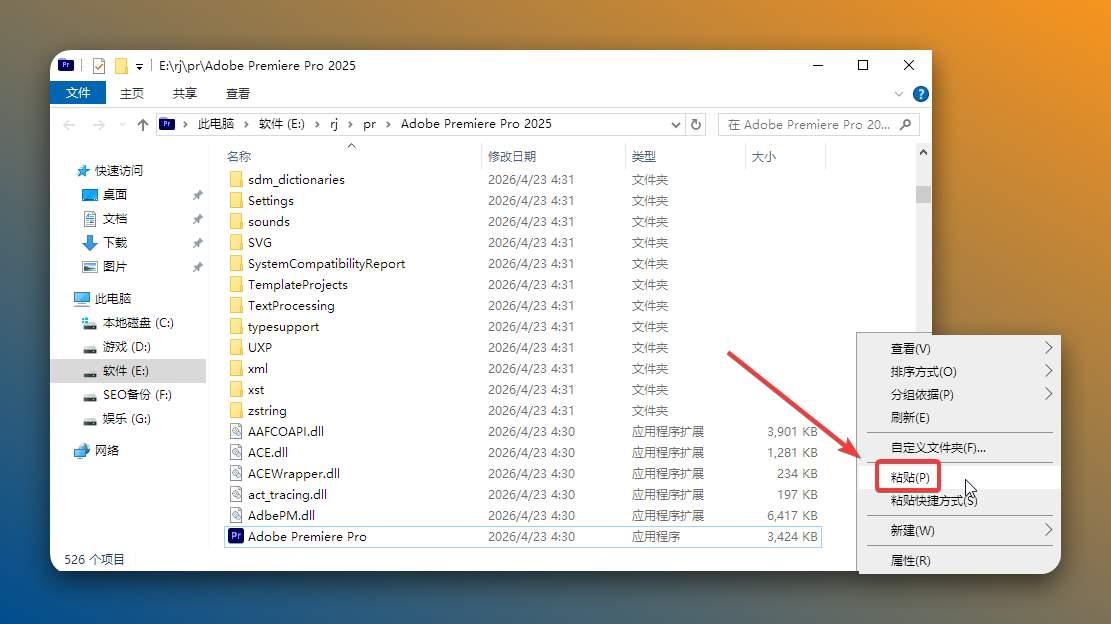Open 文档 in the navigation pane

115,219
